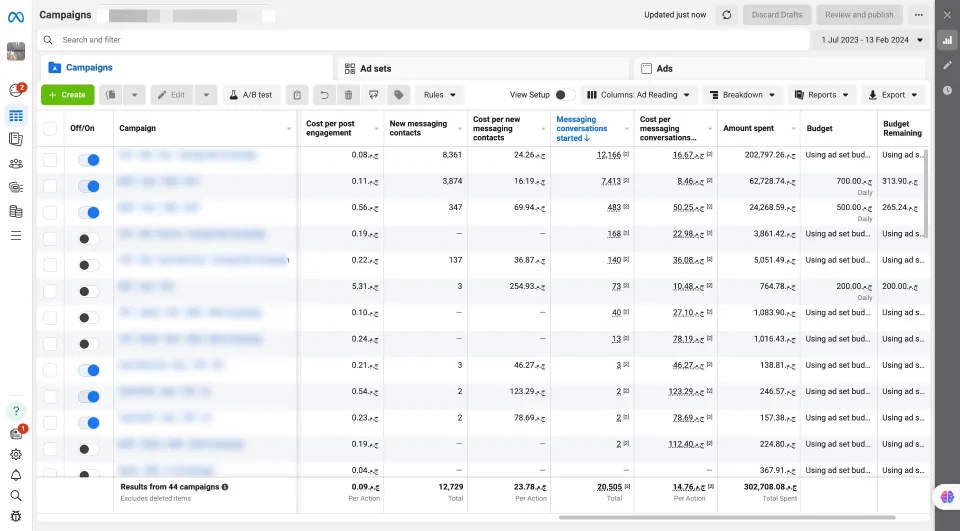Expand the duplicate options arrow

pyautogui.click(x=135, y=95)
